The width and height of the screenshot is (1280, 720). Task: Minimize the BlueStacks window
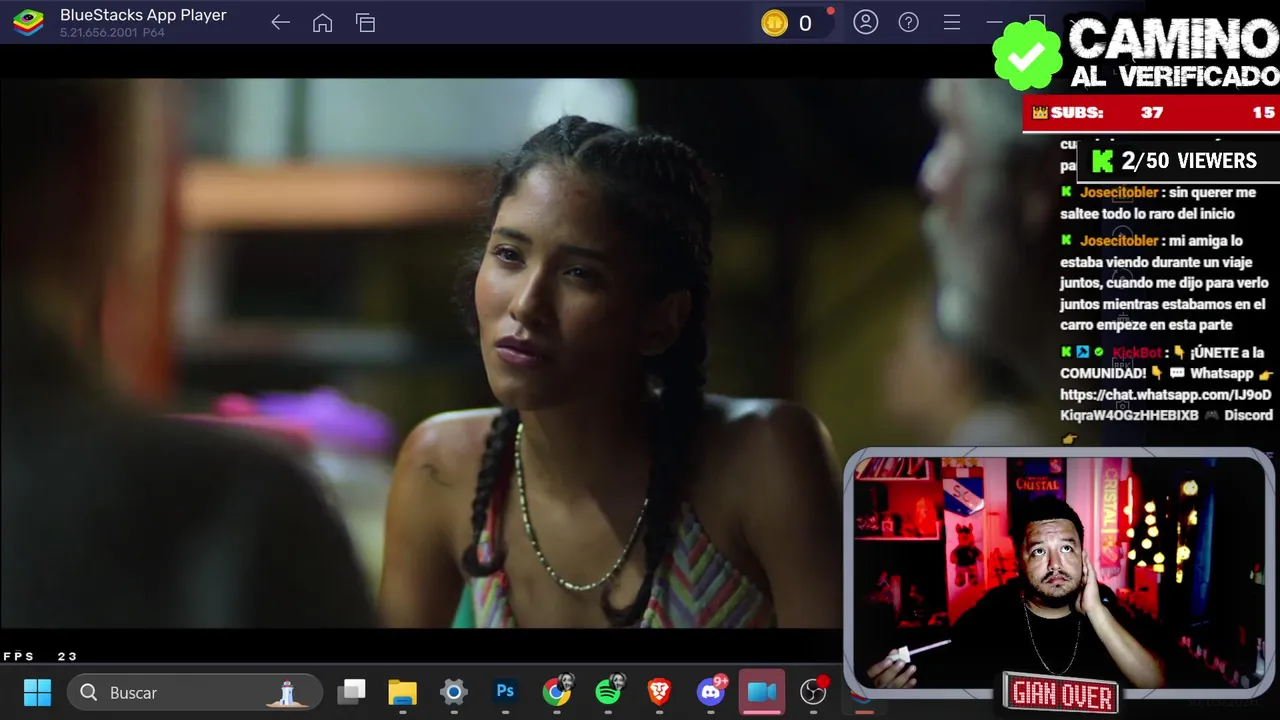click(x=994, y=22)
